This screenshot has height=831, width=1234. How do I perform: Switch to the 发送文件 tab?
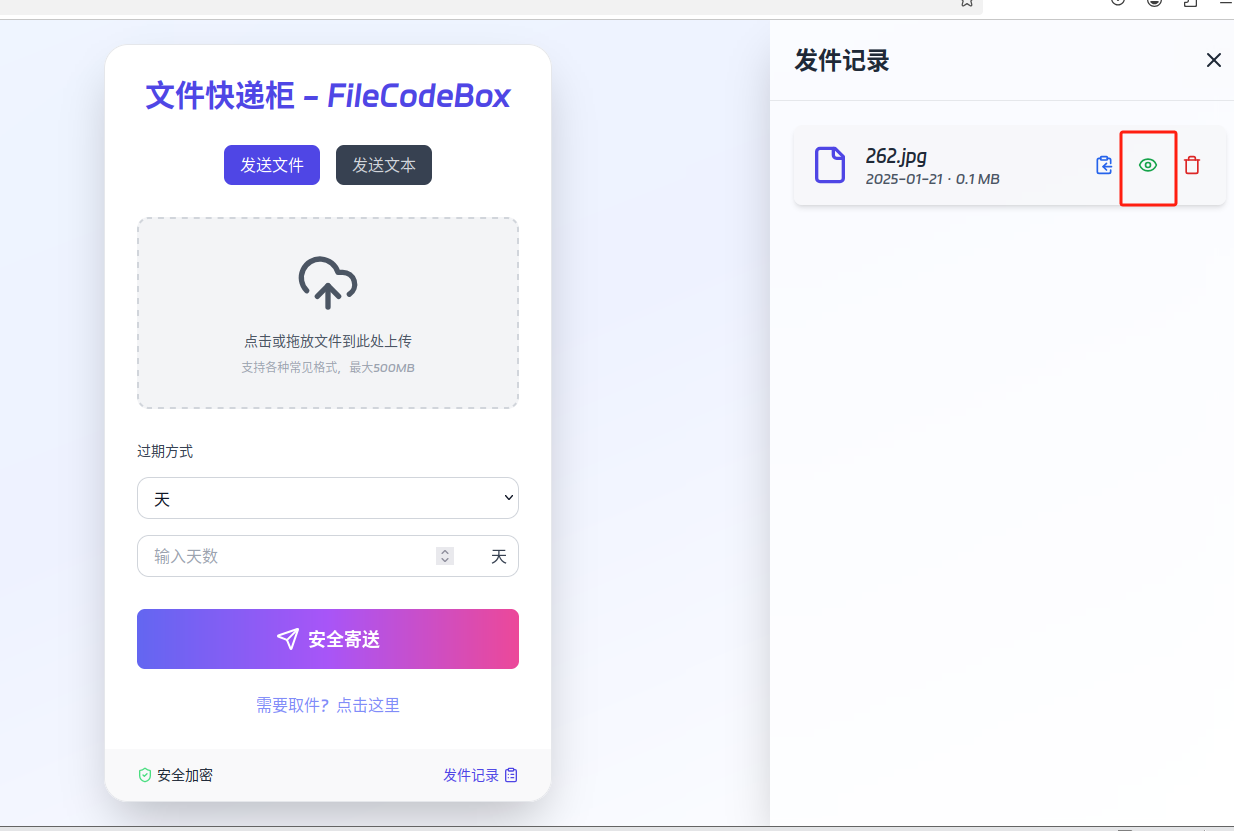272,165
